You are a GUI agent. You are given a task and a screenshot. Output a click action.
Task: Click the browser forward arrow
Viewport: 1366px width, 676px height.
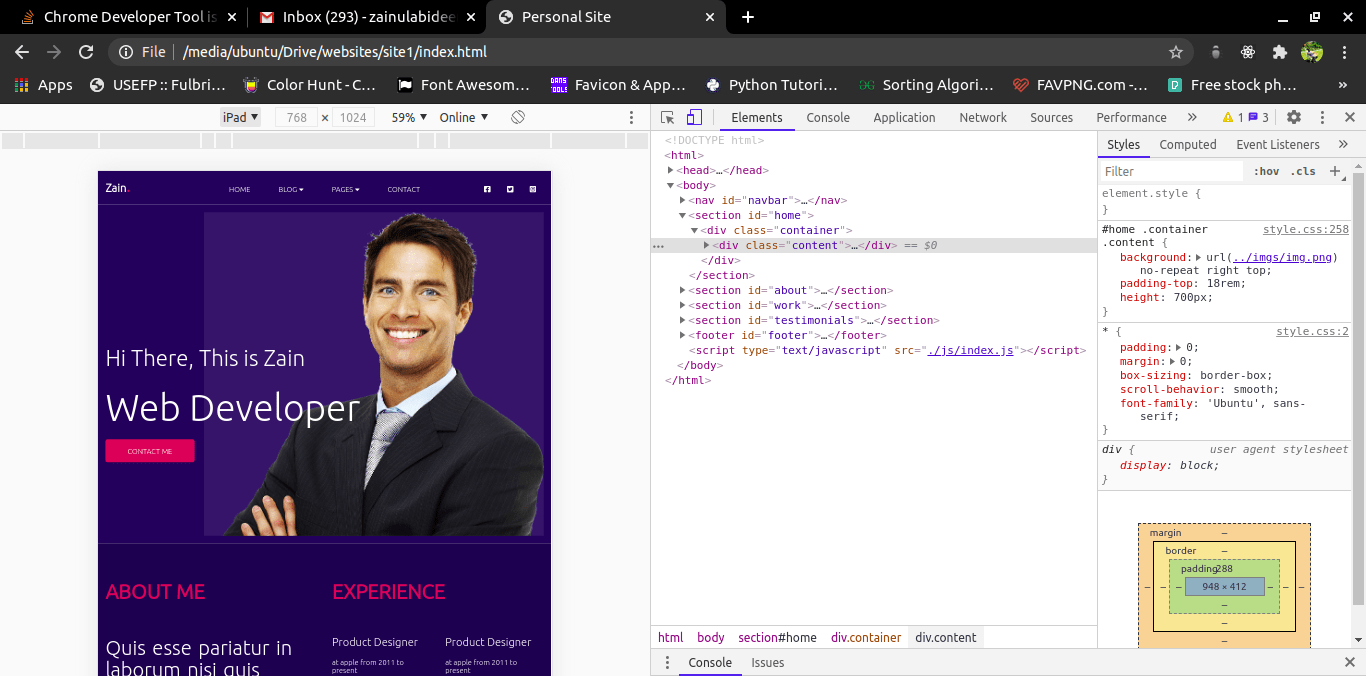click(x=54, y=52)
